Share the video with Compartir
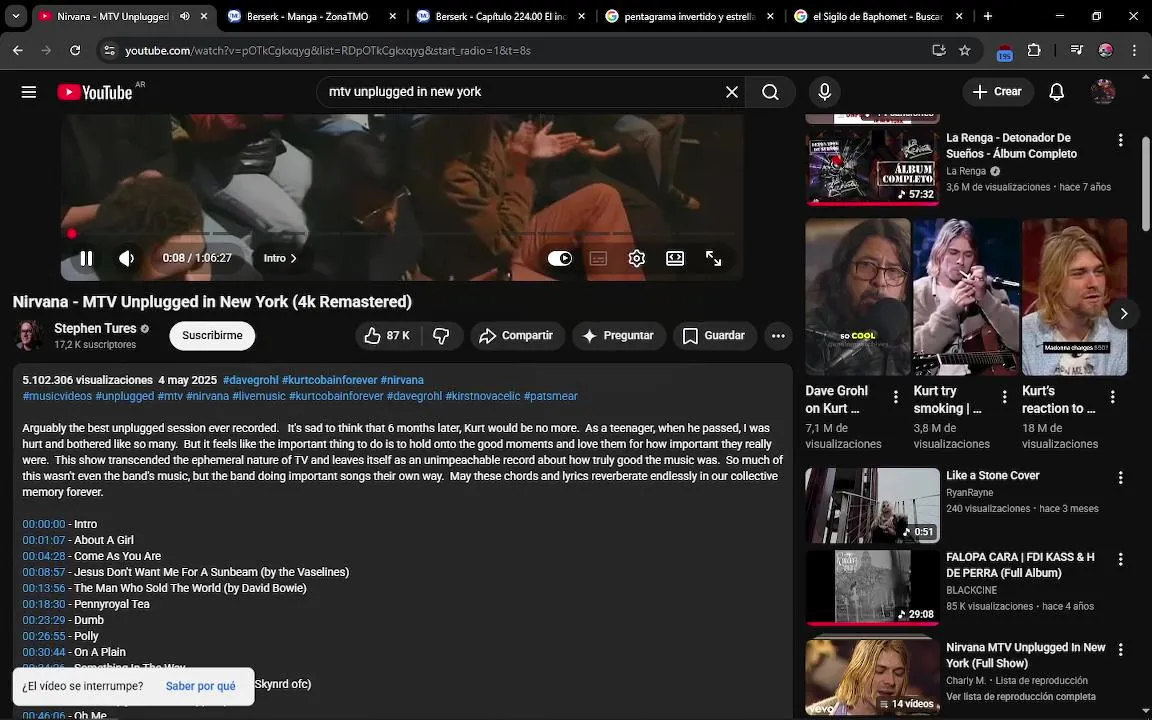Image resolution: width=1152 pixels, height=720 pixels. (517, 336)
